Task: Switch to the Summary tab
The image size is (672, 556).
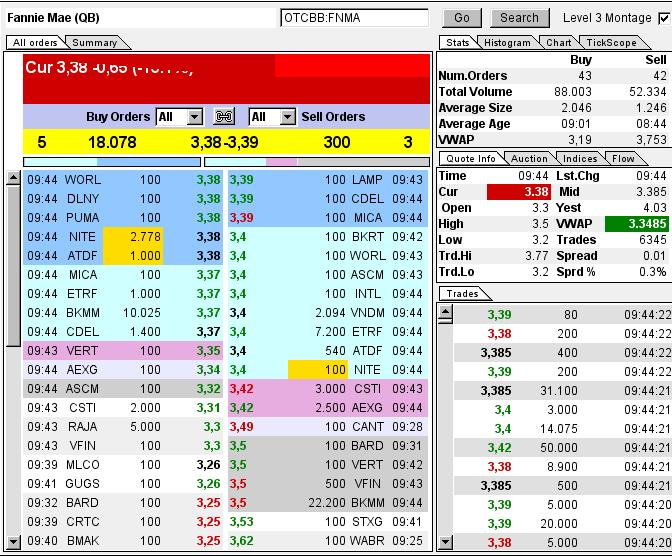Action: tap(95, 42)
